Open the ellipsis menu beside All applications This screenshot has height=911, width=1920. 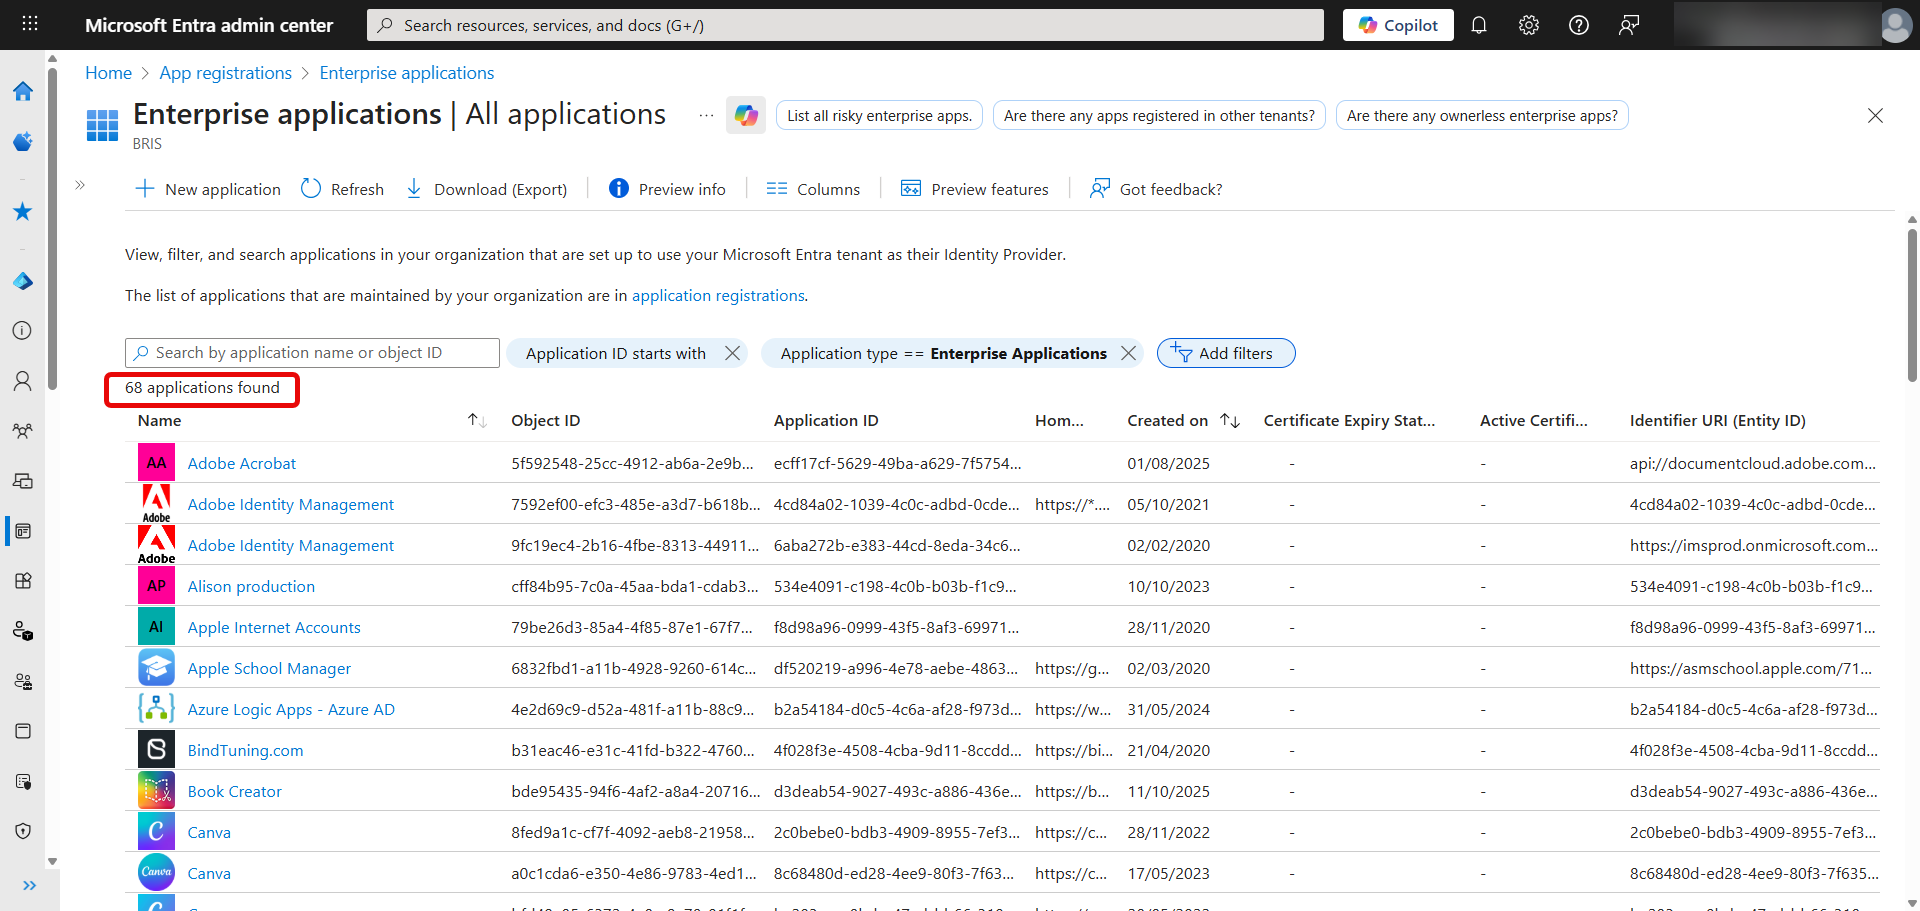[706, 115]
